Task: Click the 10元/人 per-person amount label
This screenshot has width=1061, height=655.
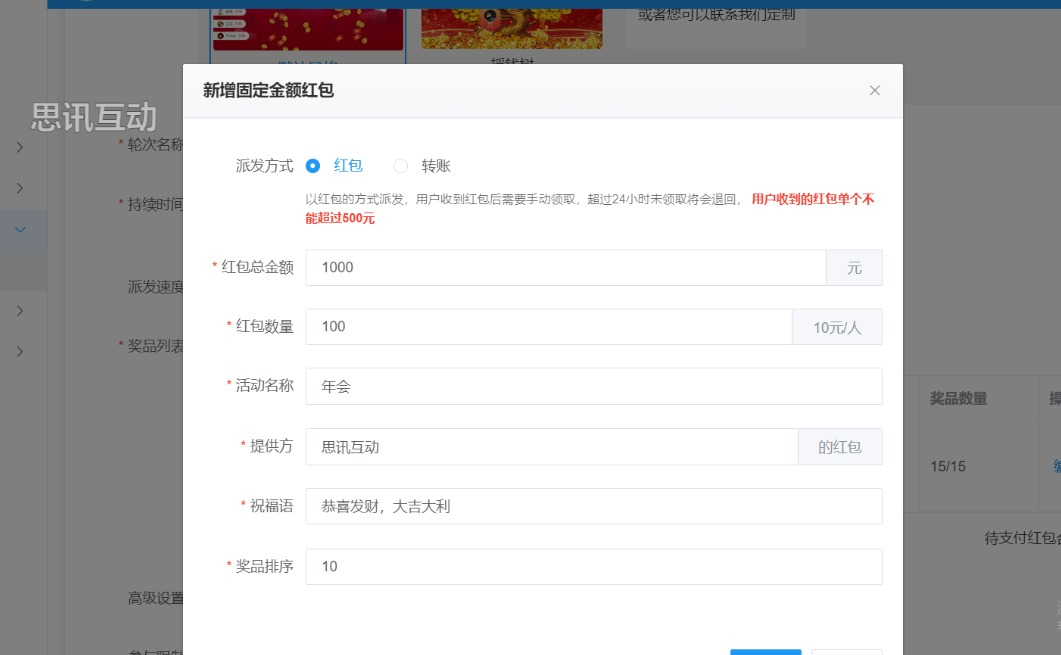Action: [837, 327]
